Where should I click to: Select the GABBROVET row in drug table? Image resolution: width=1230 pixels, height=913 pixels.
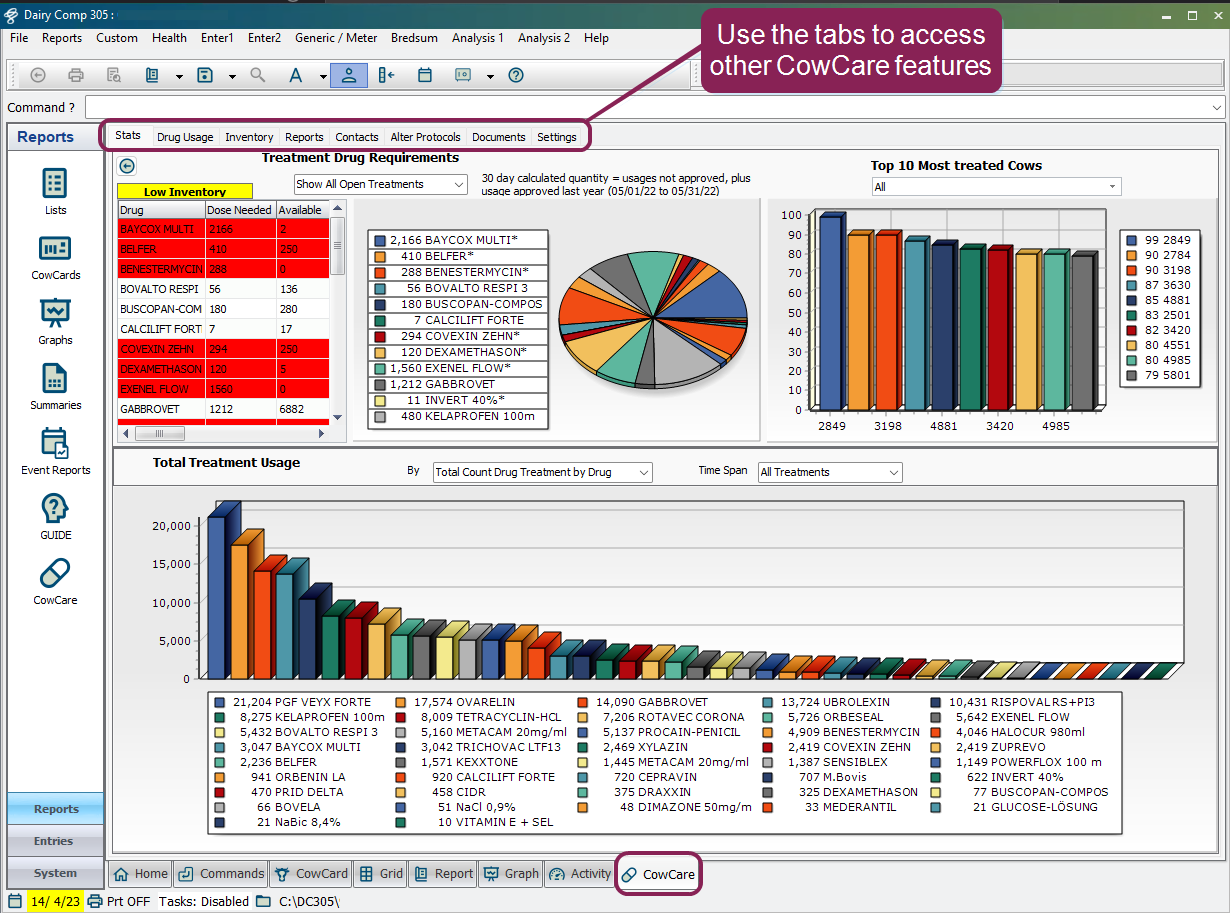tap(224, 409)
